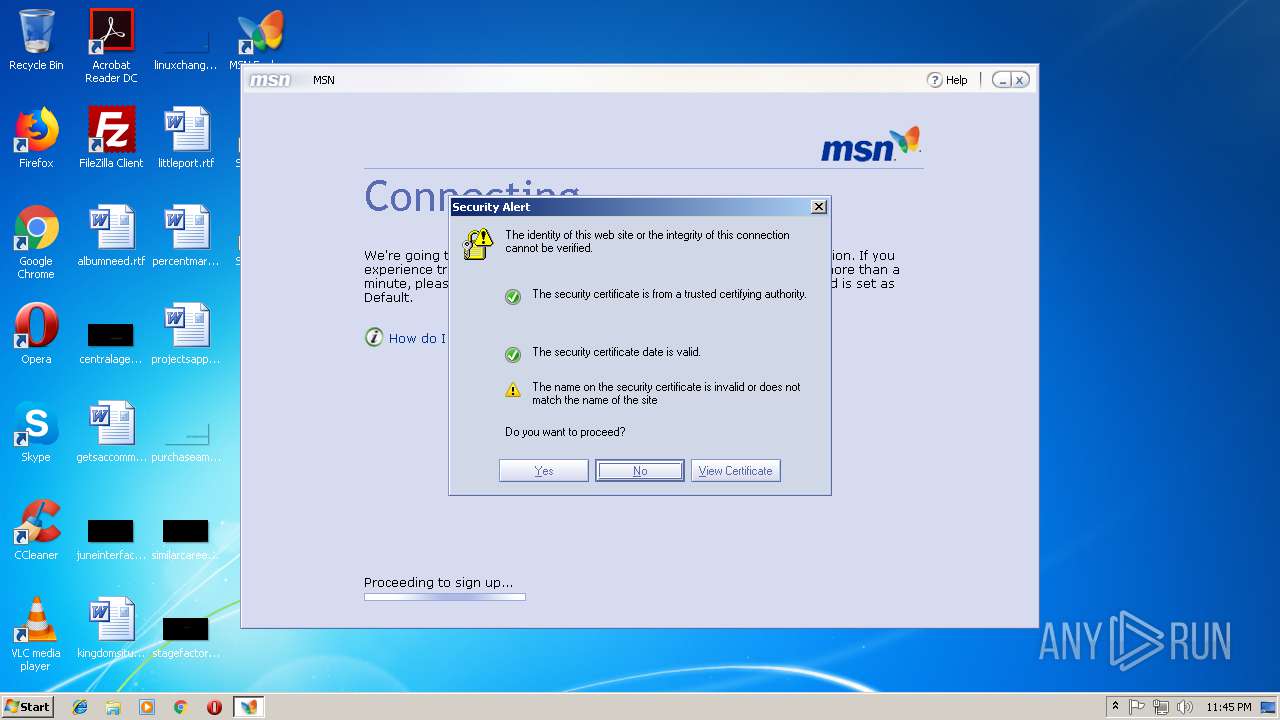
Task: Open Opera from the taskbar
Action: pyautogui.click(x=214, y=707)
